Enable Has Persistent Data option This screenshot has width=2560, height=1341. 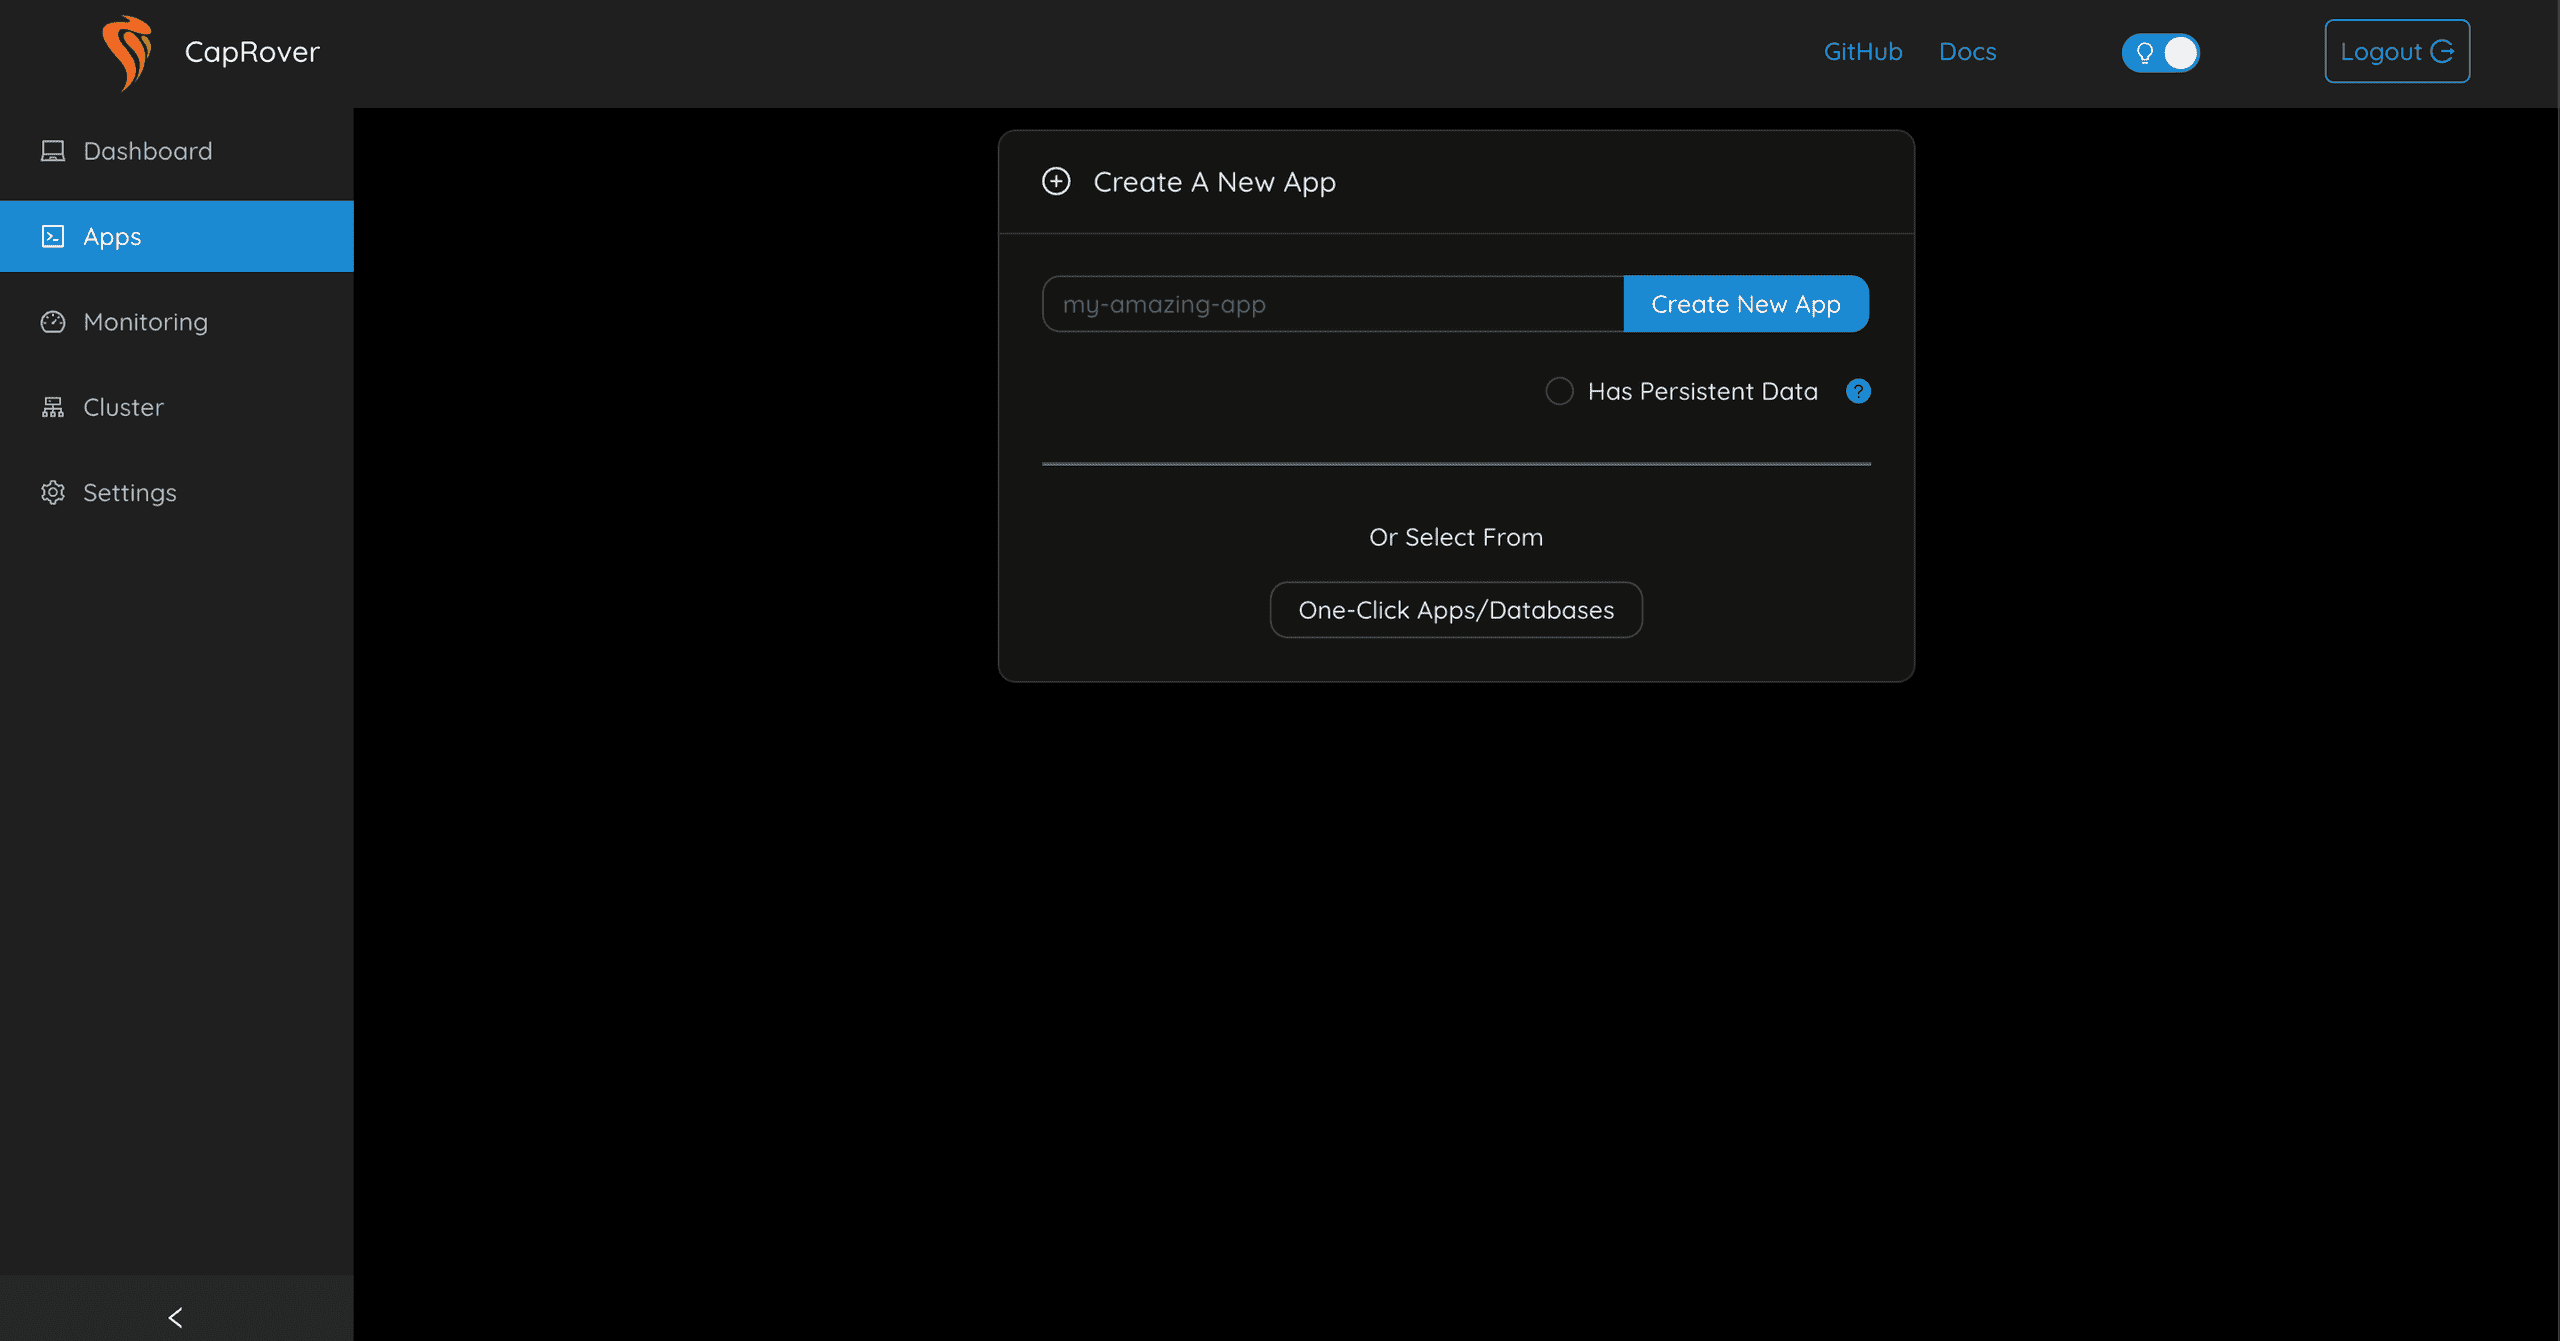[1559, 391]
